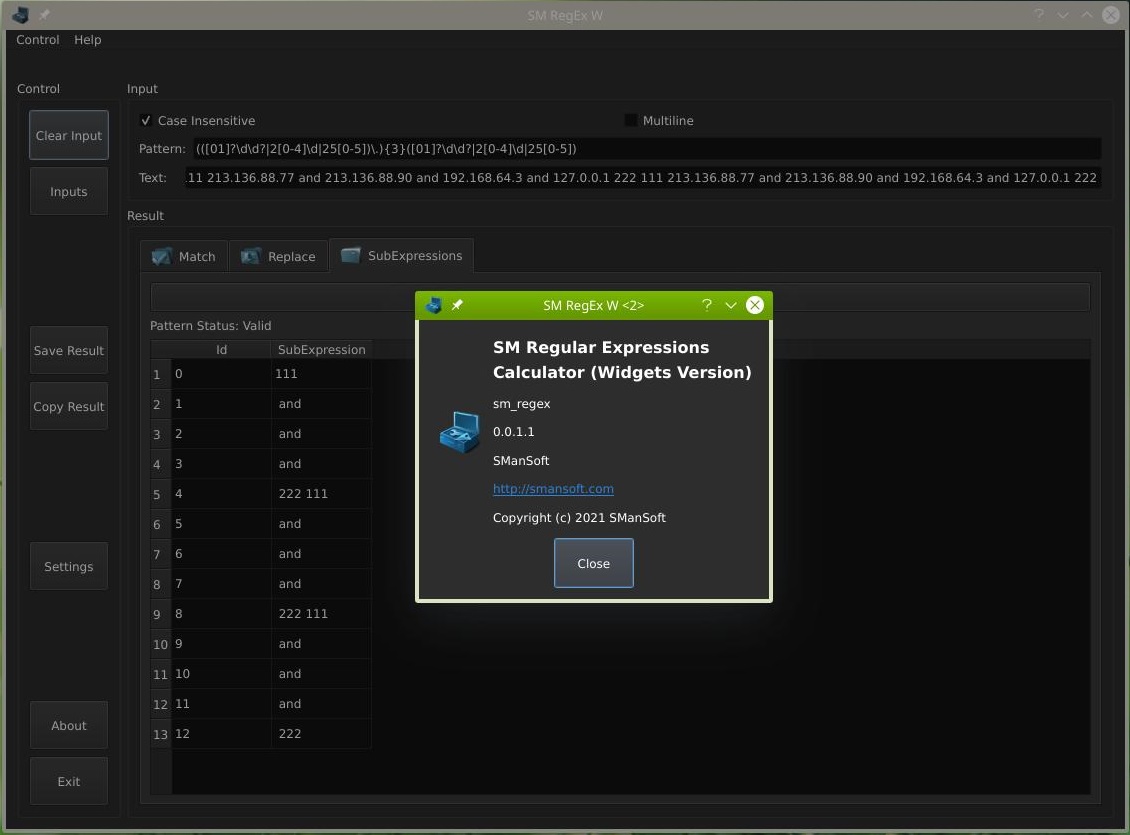Select the '222 111' cell for Id 8
The image size is (1130, 835).
(x=321, y=614)
